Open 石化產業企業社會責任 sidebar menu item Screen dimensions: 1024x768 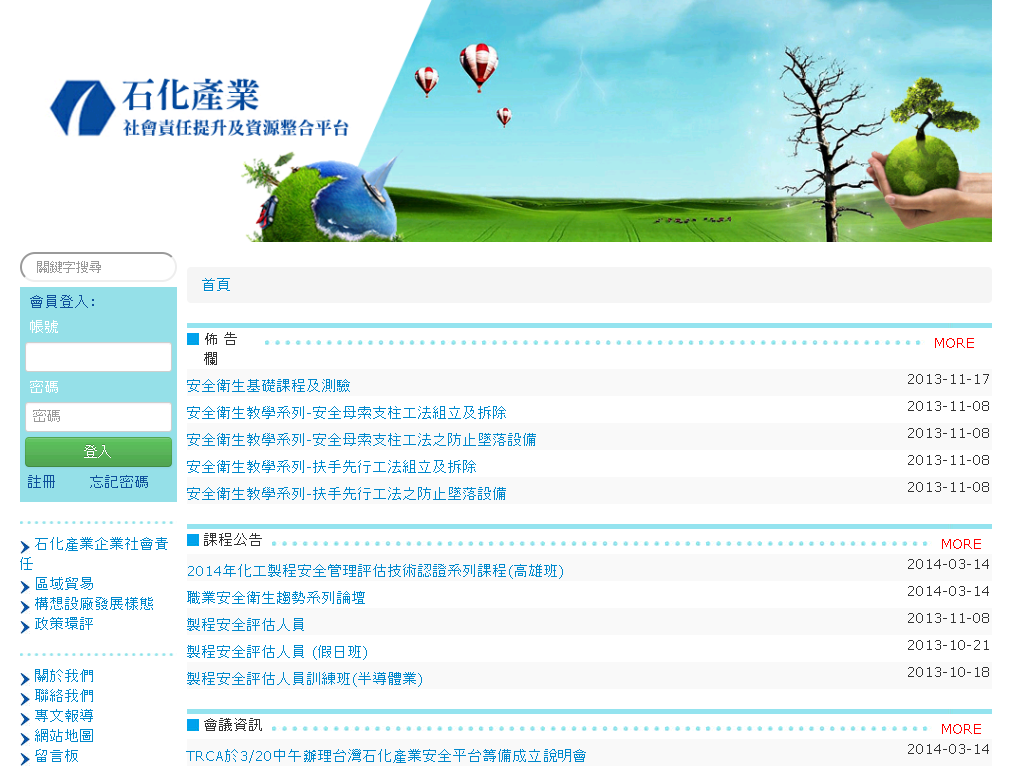coord(95,553)
